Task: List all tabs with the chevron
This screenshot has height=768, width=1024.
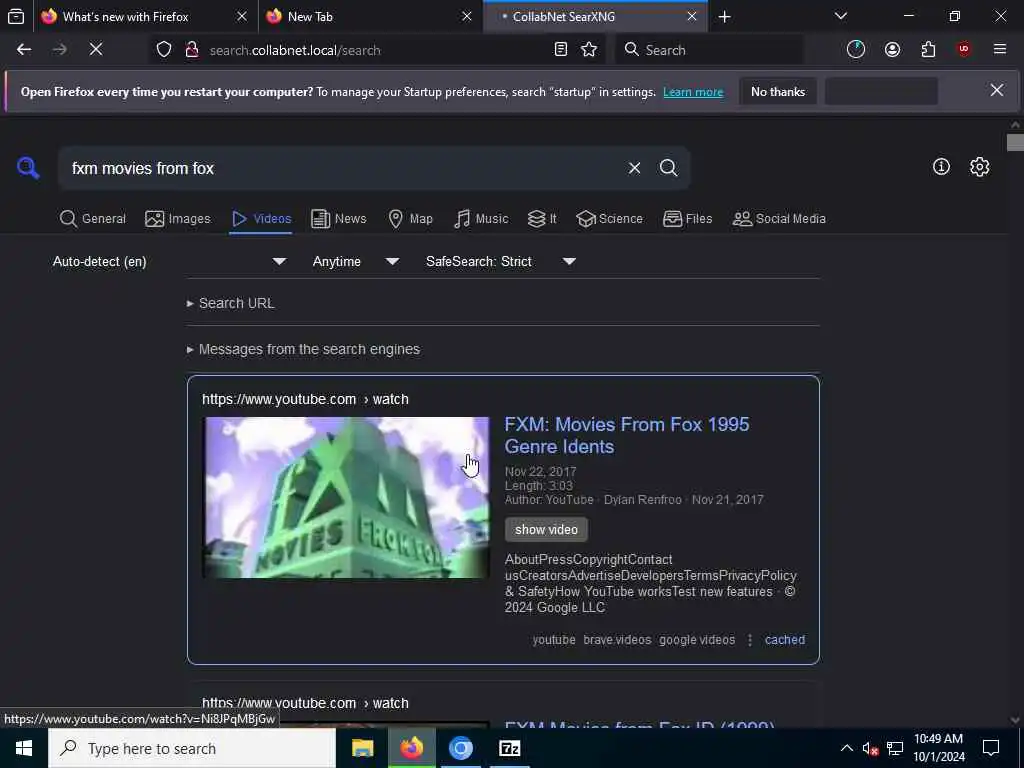Action: click(840, 16)
